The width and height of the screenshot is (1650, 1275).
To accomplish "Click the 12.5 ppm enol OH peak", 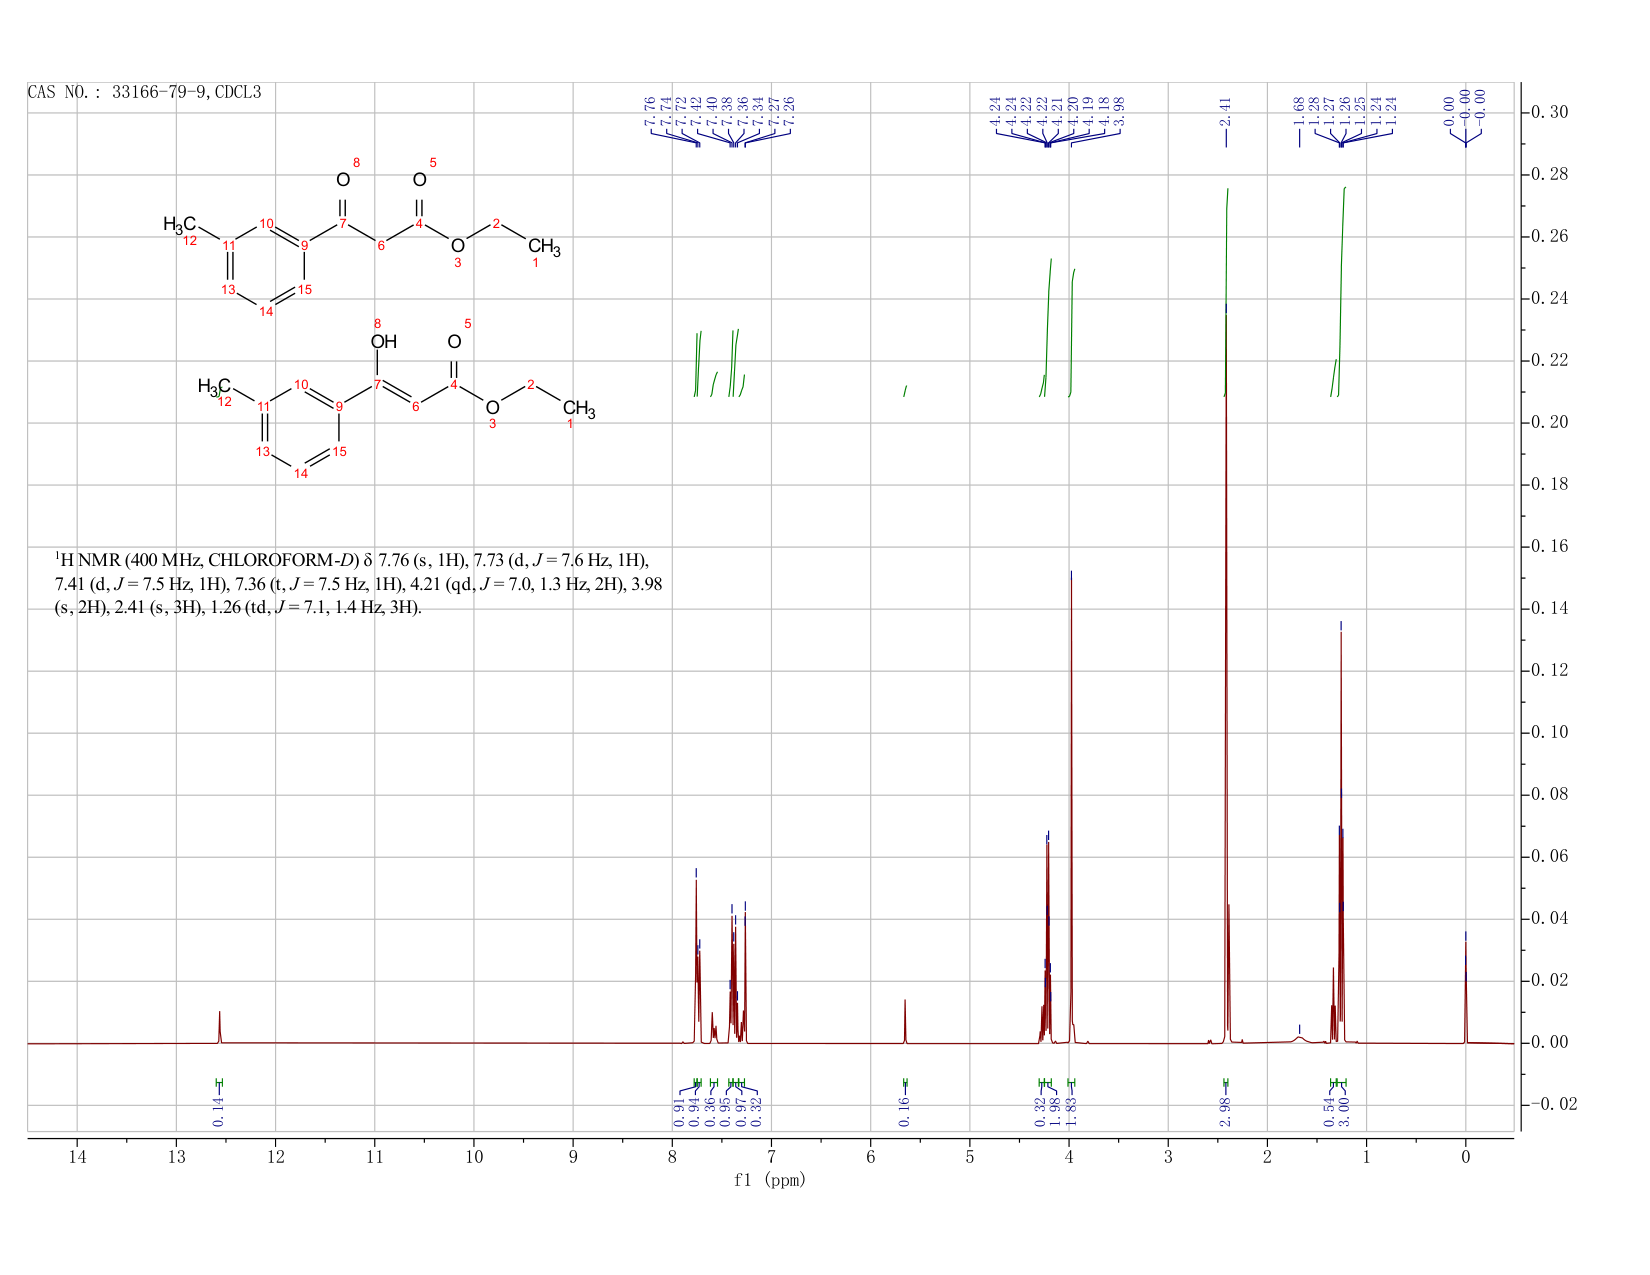I will coord(219,1027).
